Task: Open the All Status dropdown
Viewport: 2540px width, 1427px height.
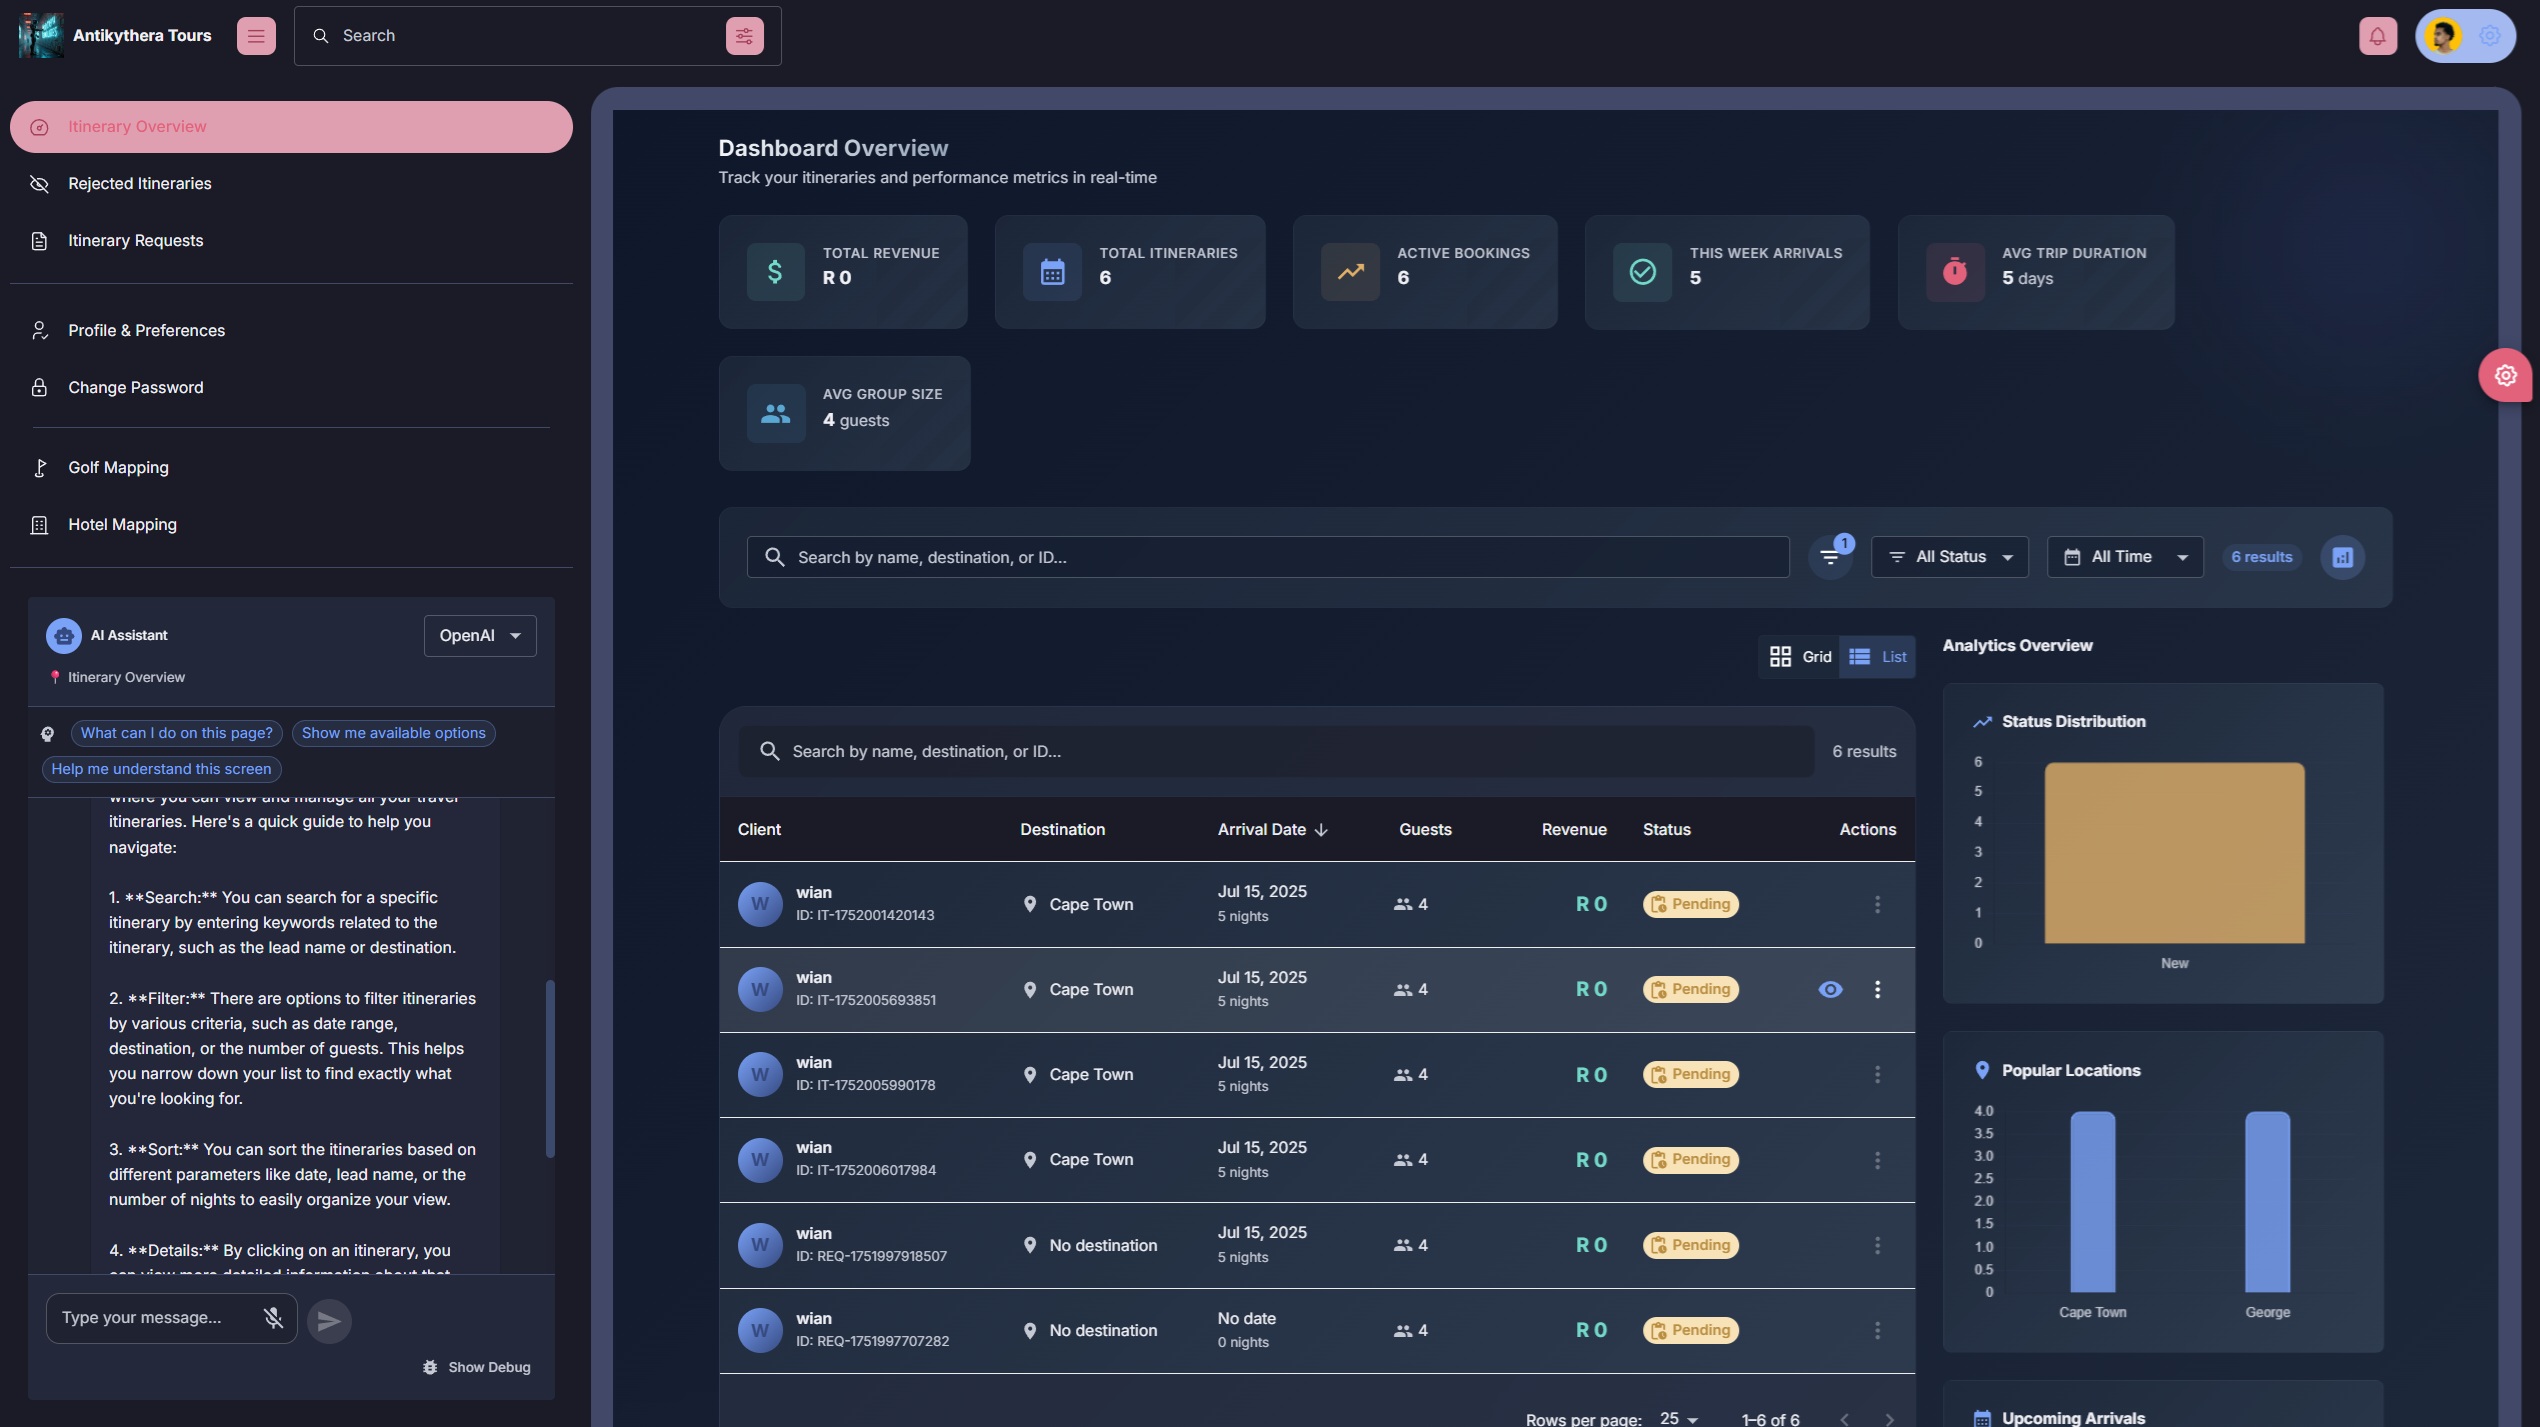Action: click(1949, 557)
